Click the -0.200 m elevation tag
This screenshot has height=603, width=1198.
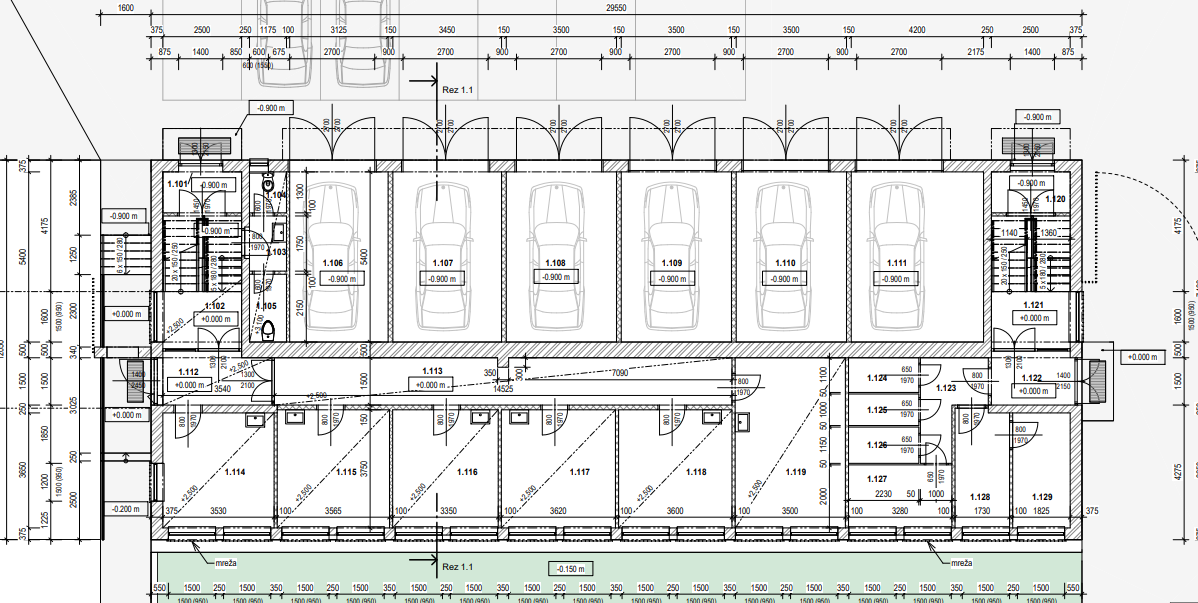click(x=126, y=508)
